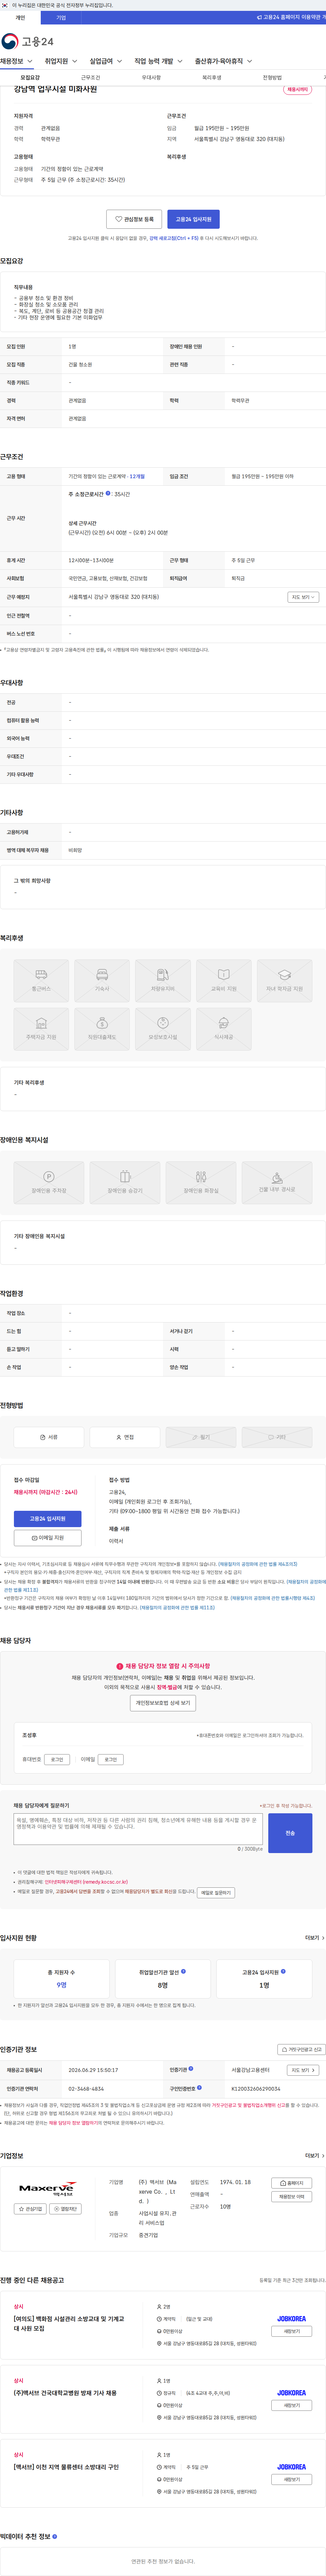Image resolution: width=326 pixels, height=2576 pixels.
Task: Click the 교육비 지원 benefit icon
Action: tap(224, 981)
